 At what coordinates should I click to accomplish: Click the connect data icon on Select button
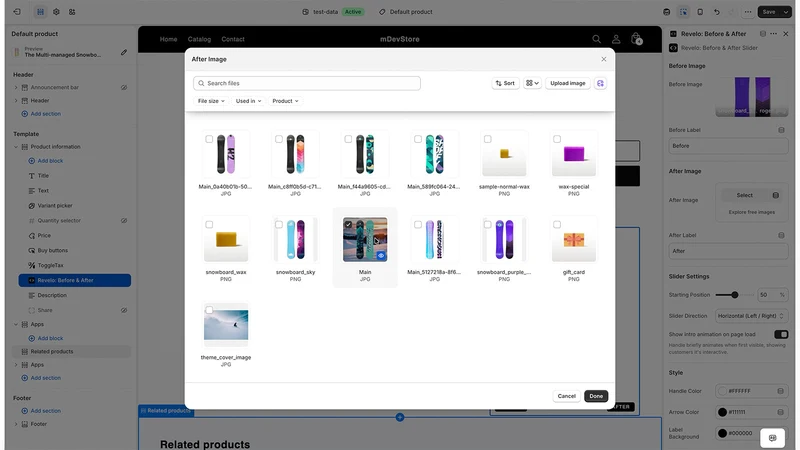[776, 195]
